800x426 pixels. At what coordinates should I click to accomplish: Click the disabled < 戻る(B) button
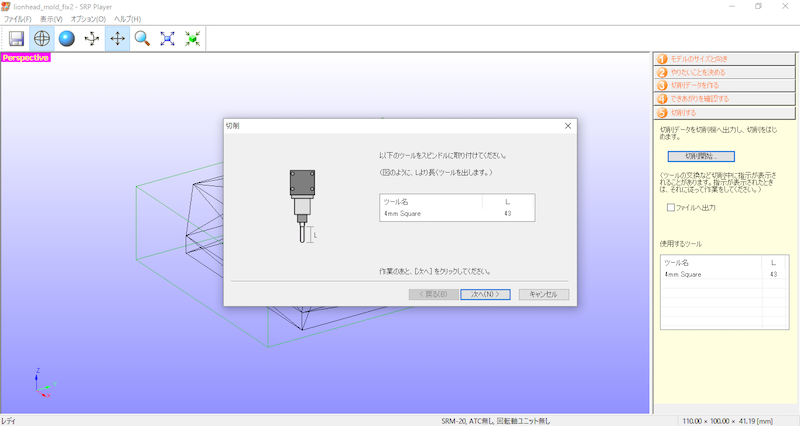coord(433,294)
